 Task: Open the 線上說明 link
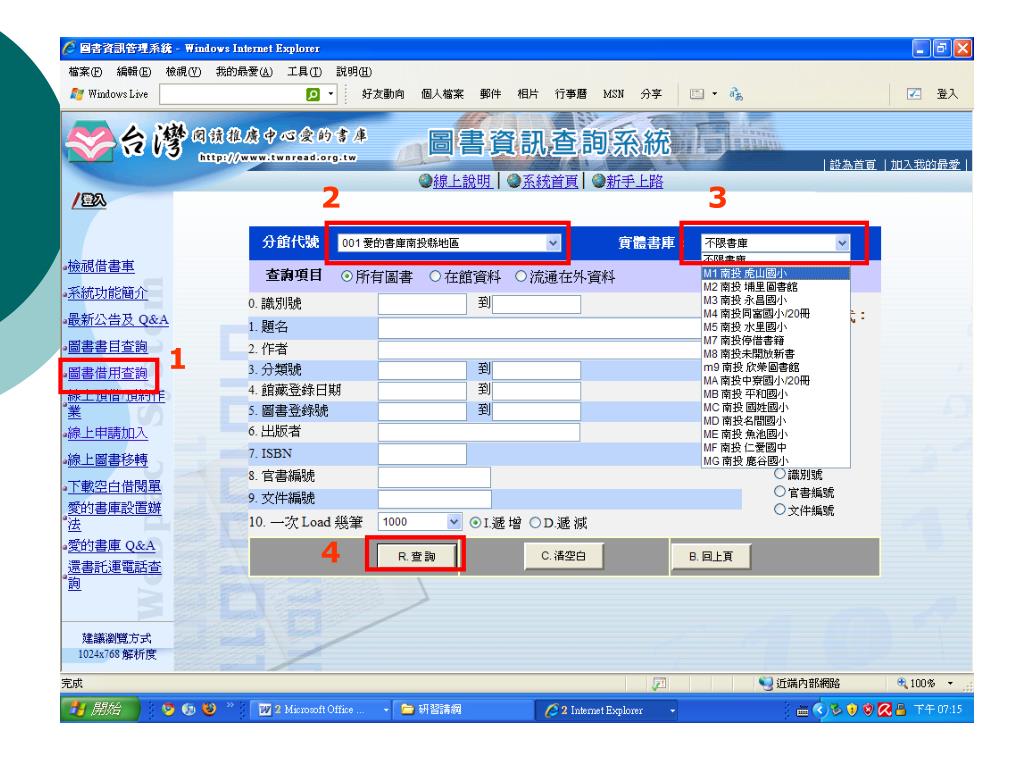click(x=462, y=181)
